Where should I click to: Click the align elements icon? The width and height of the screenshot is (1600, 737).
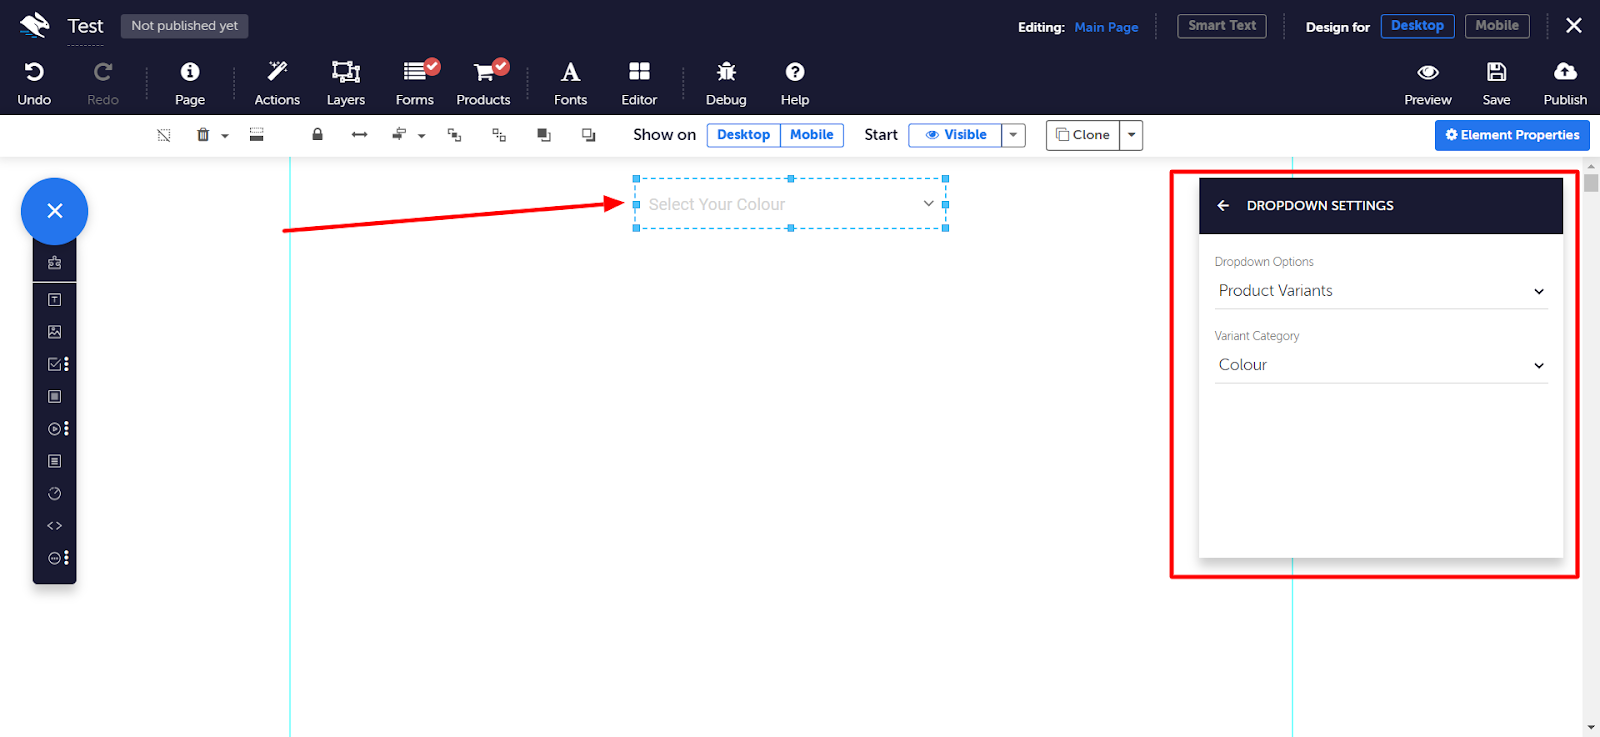(x=400, y=135)
